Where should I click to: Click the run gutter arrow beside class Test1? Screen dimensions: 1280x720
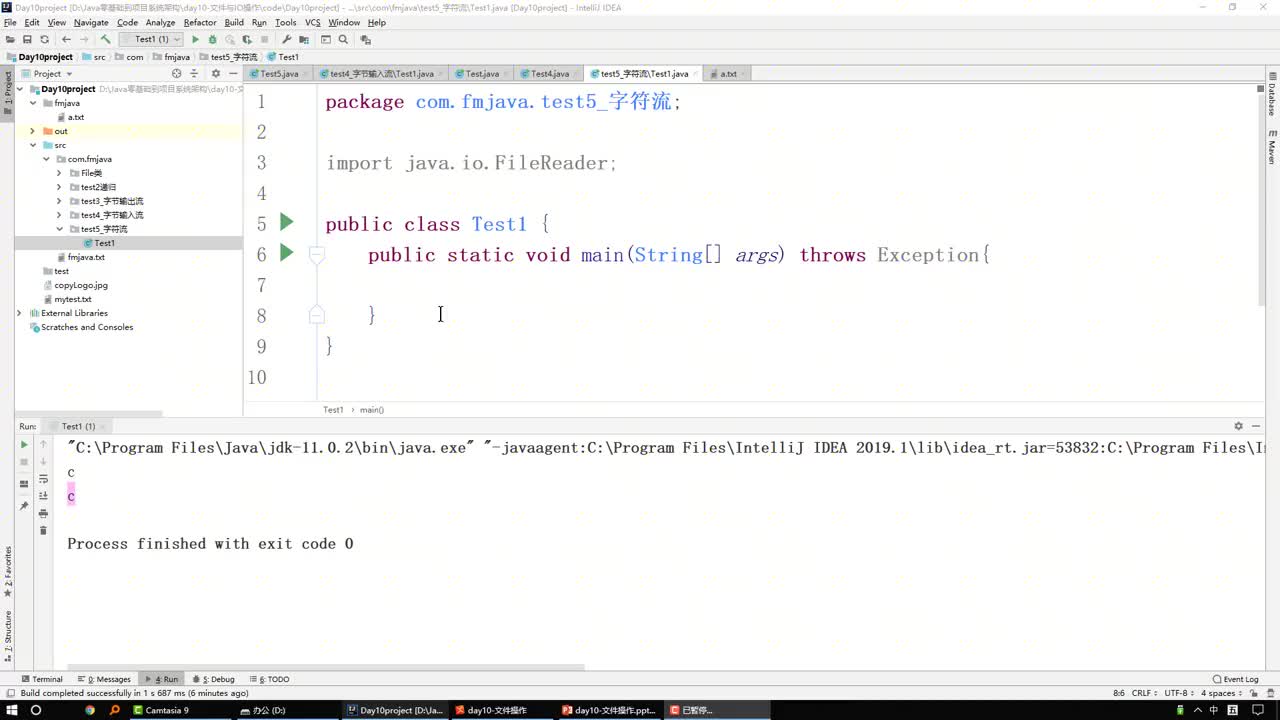point(287,222)
